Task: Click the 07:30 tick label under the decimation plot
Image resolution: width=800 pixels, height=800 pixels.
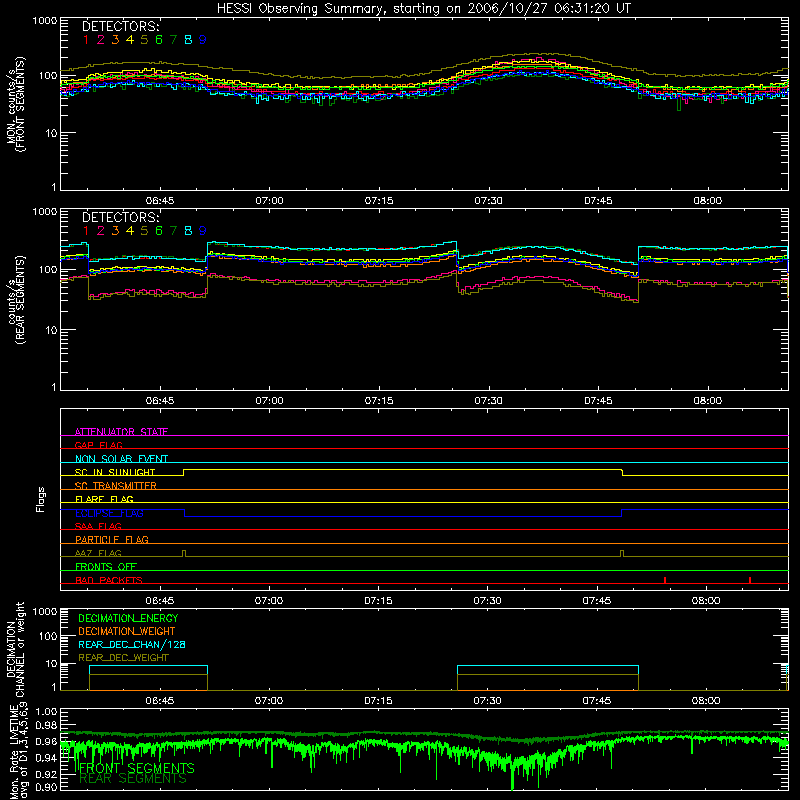Action: pyautogui.click(x=487, y=701)
